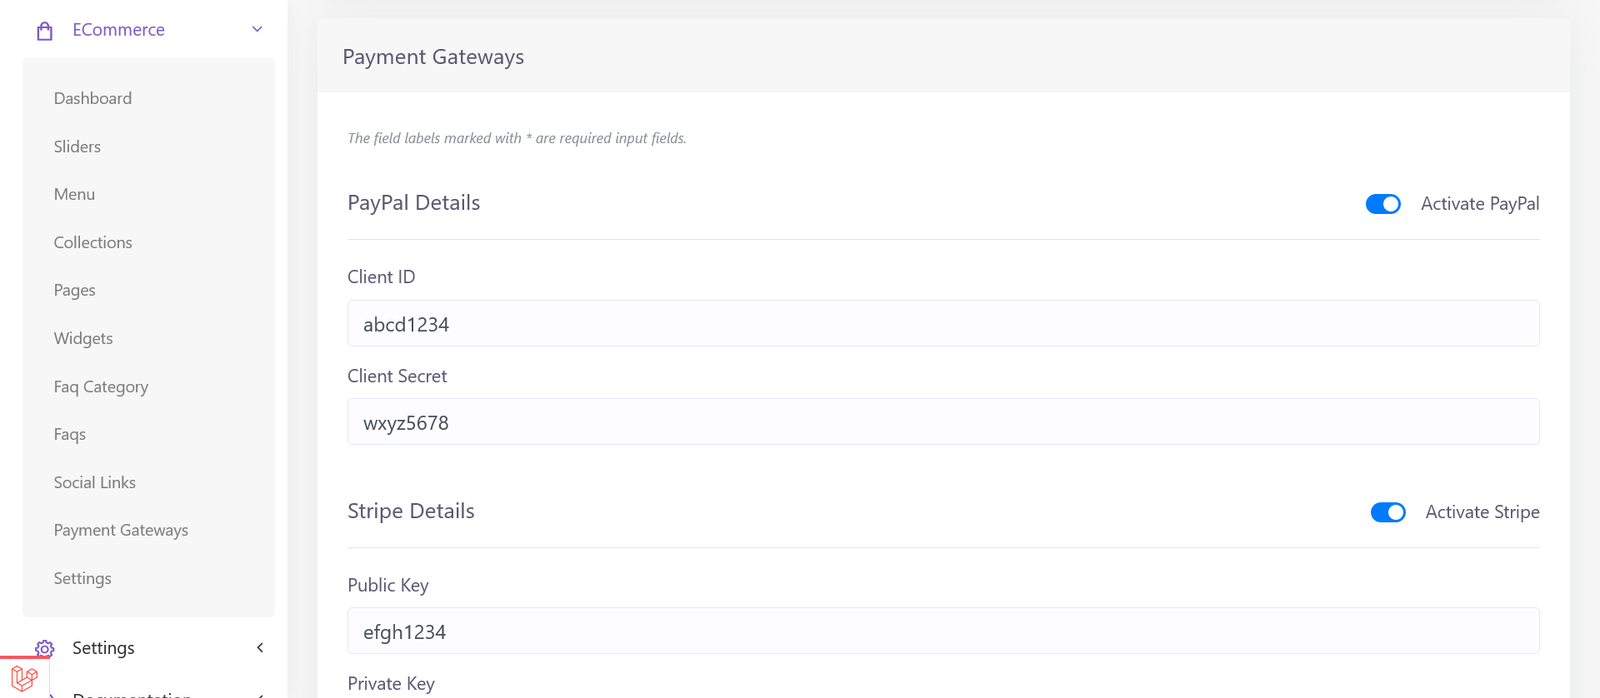
Task: Click into the Client Secret field
Action: click(942, 422)
